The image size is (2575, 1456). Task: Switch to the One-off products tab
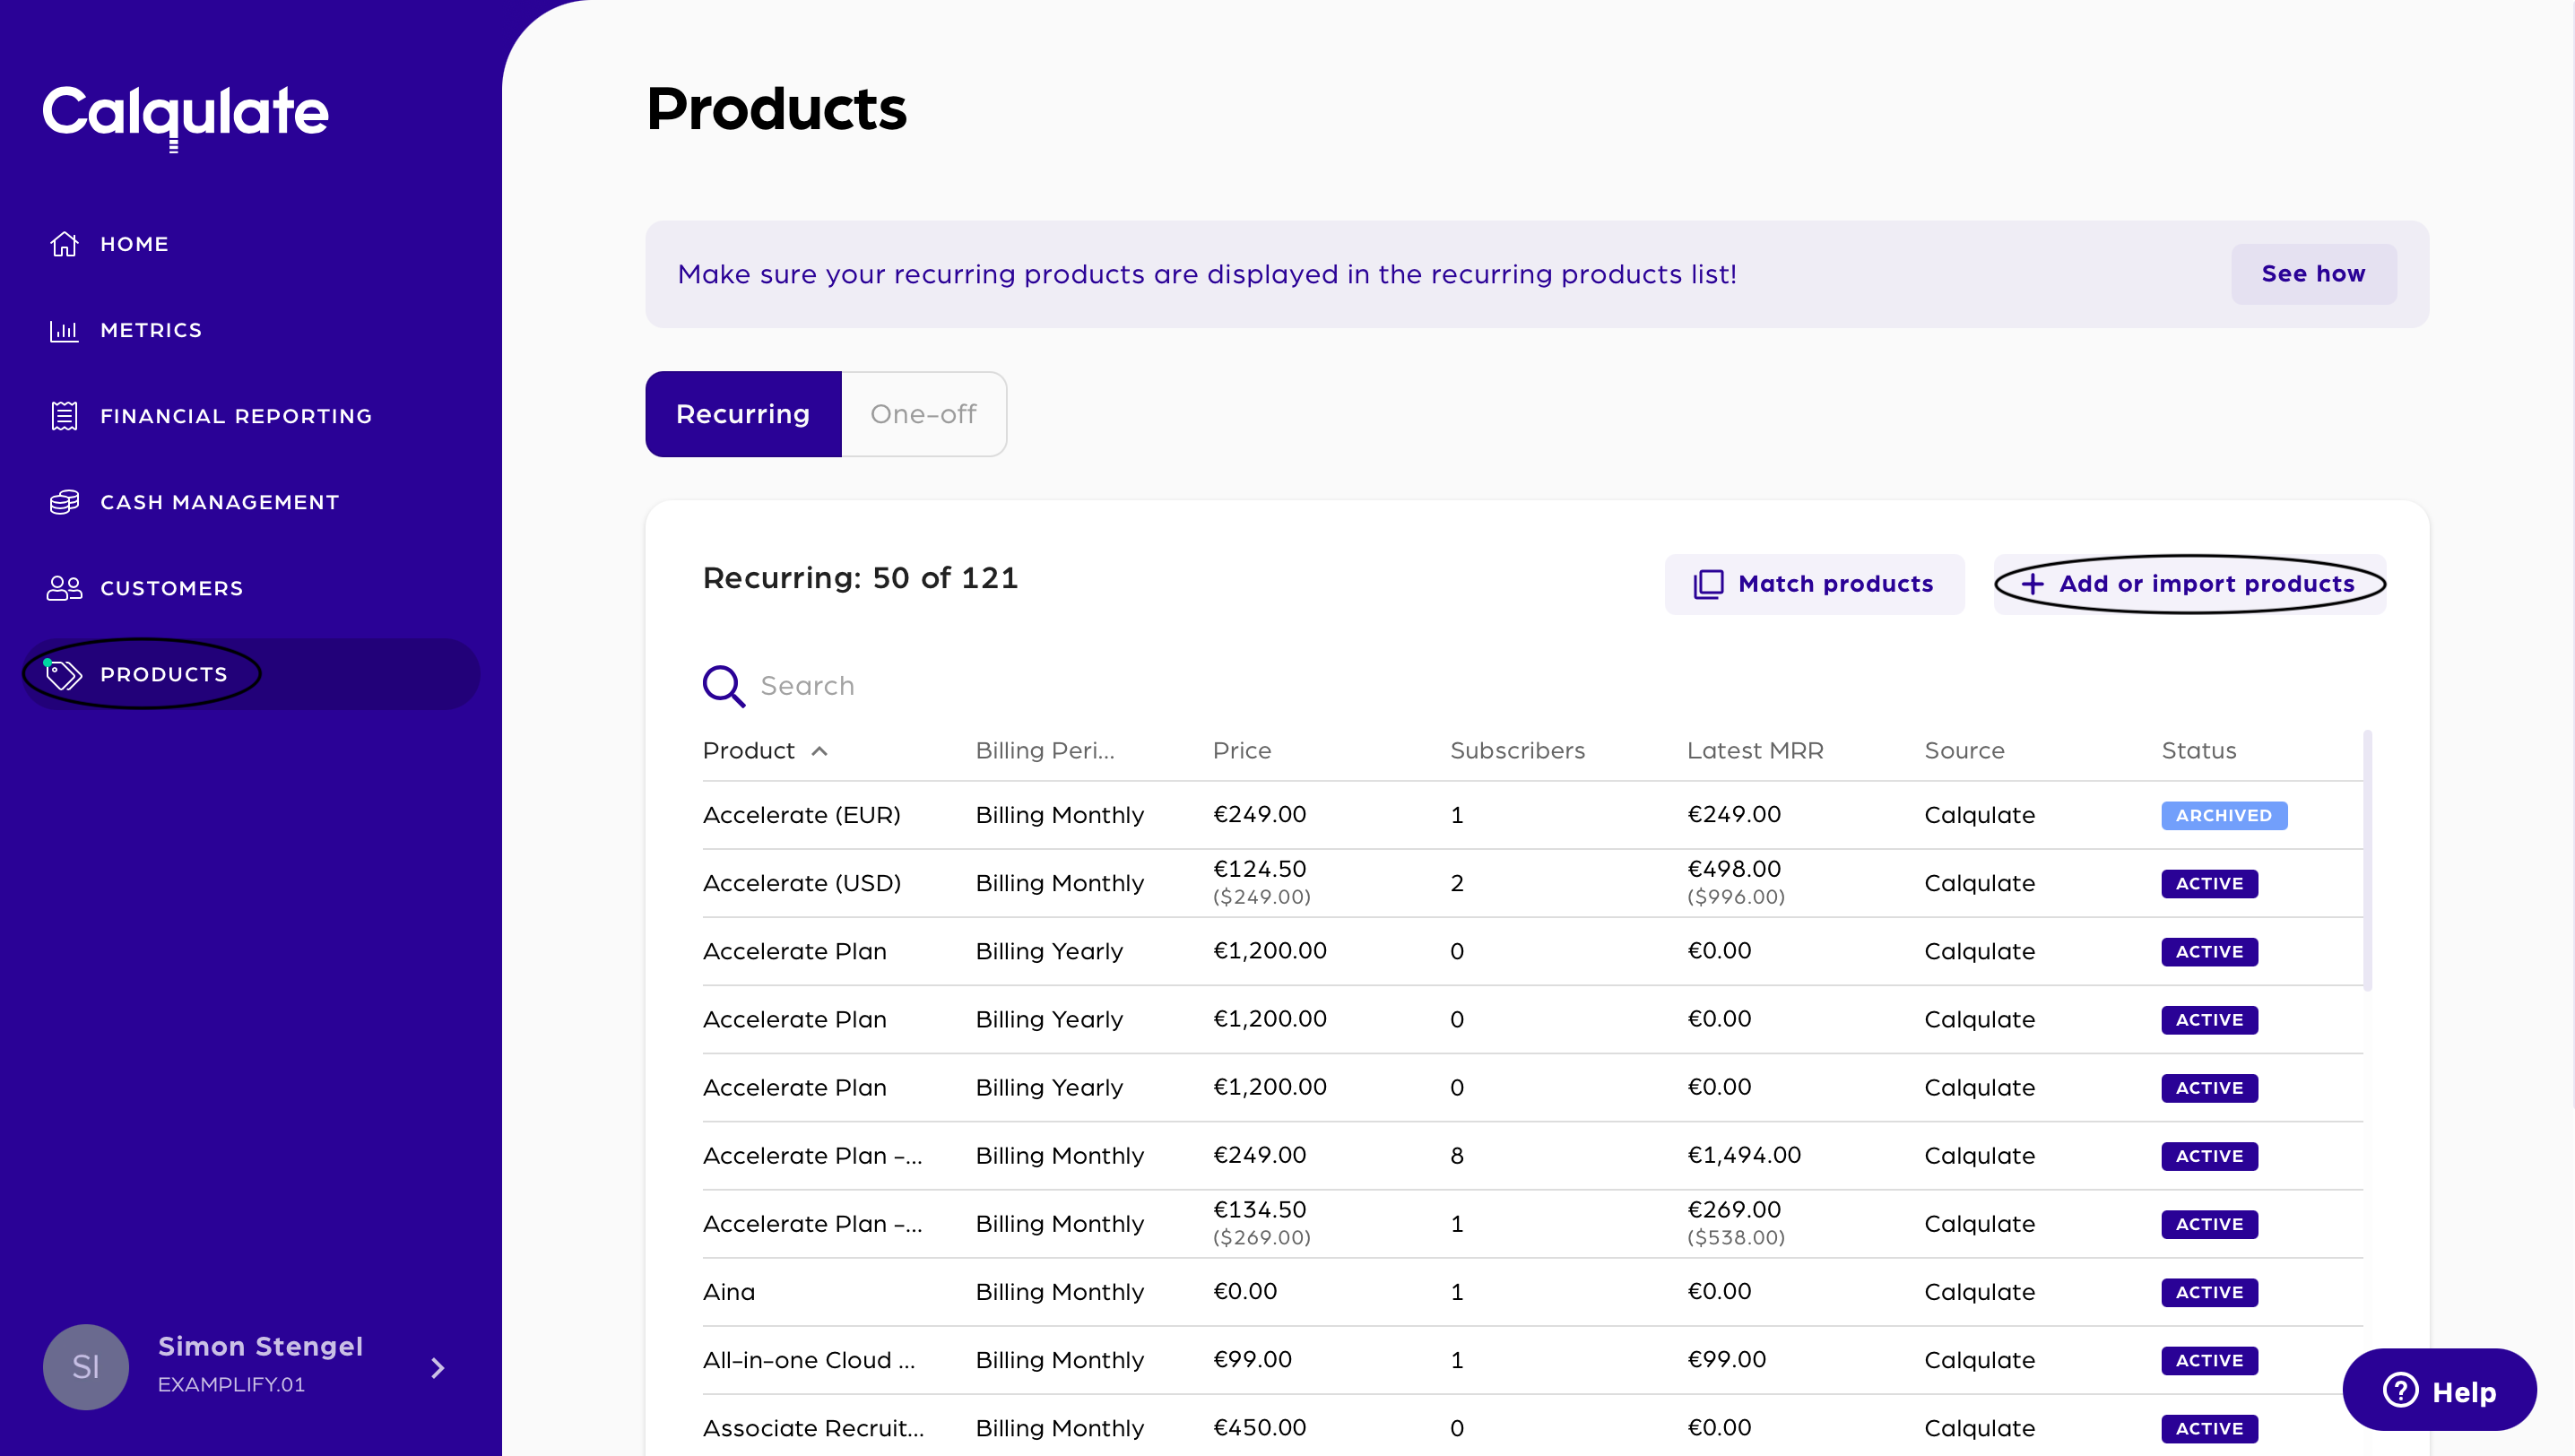[x=923, y=414]
